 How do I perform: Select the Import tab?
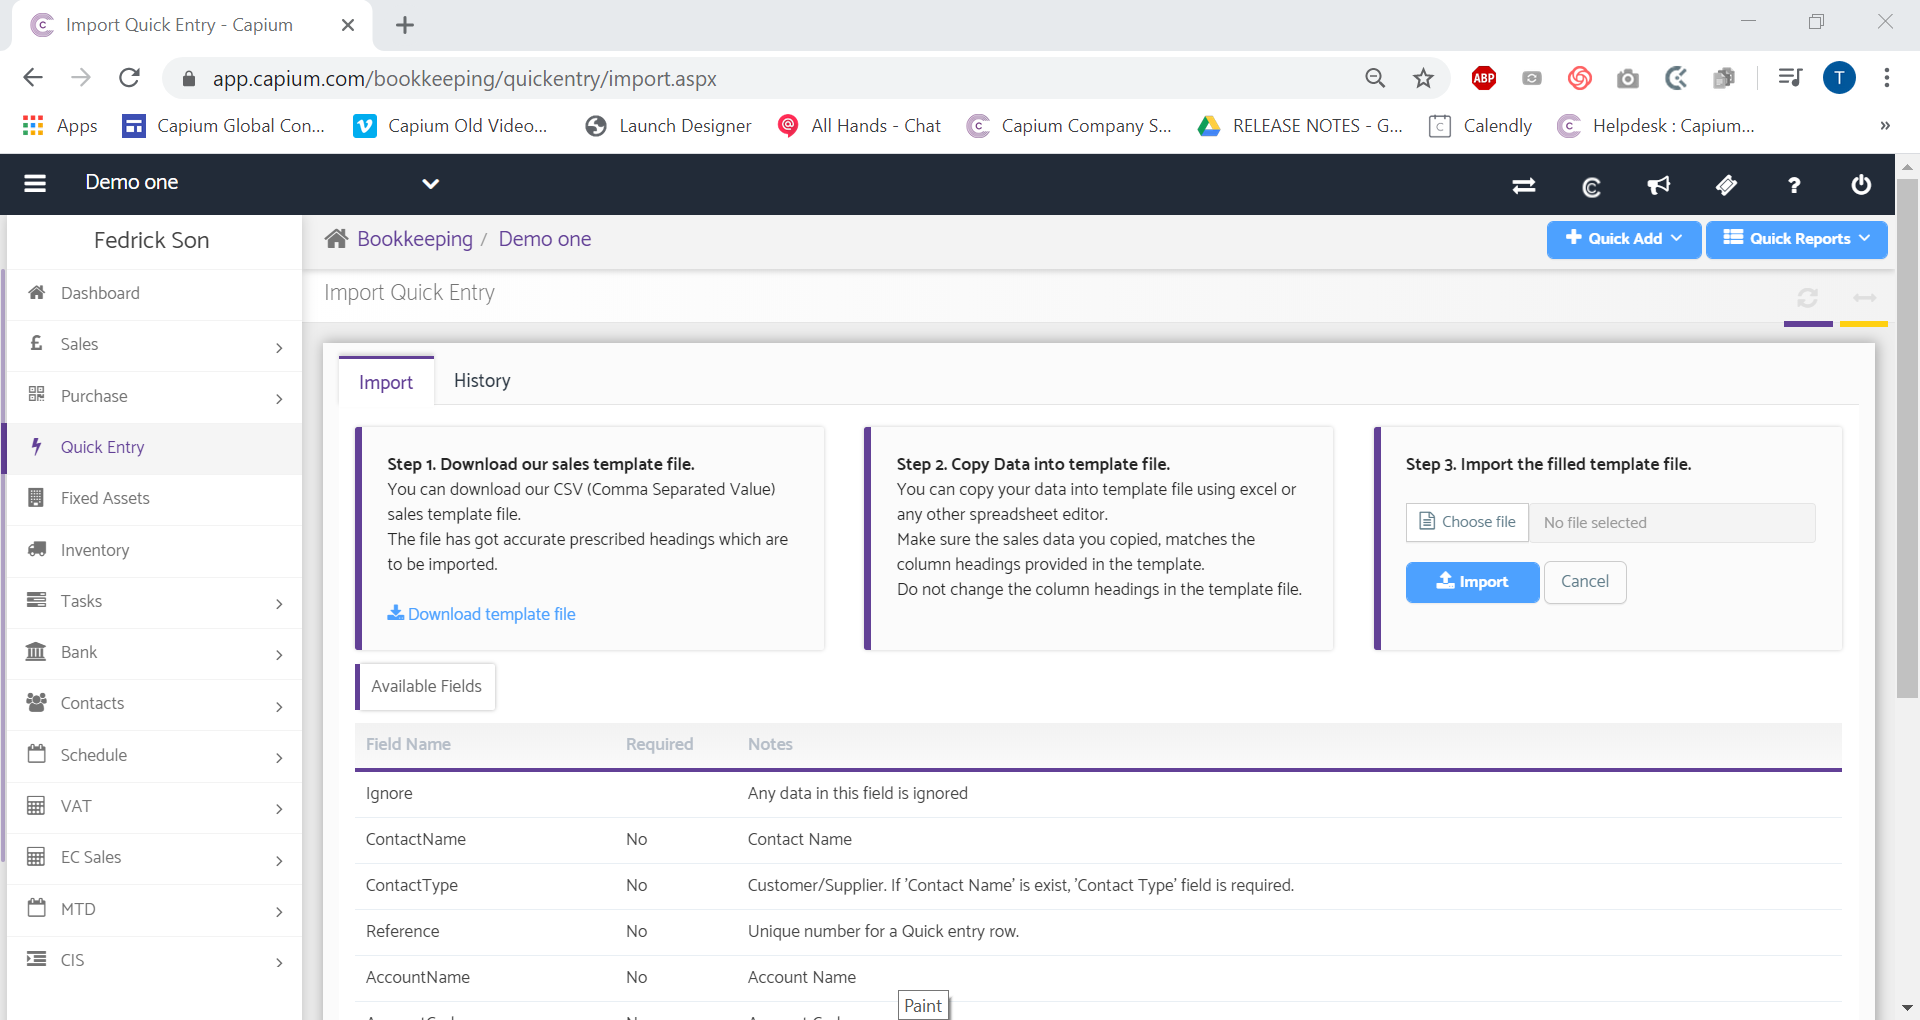coord(386,382)
